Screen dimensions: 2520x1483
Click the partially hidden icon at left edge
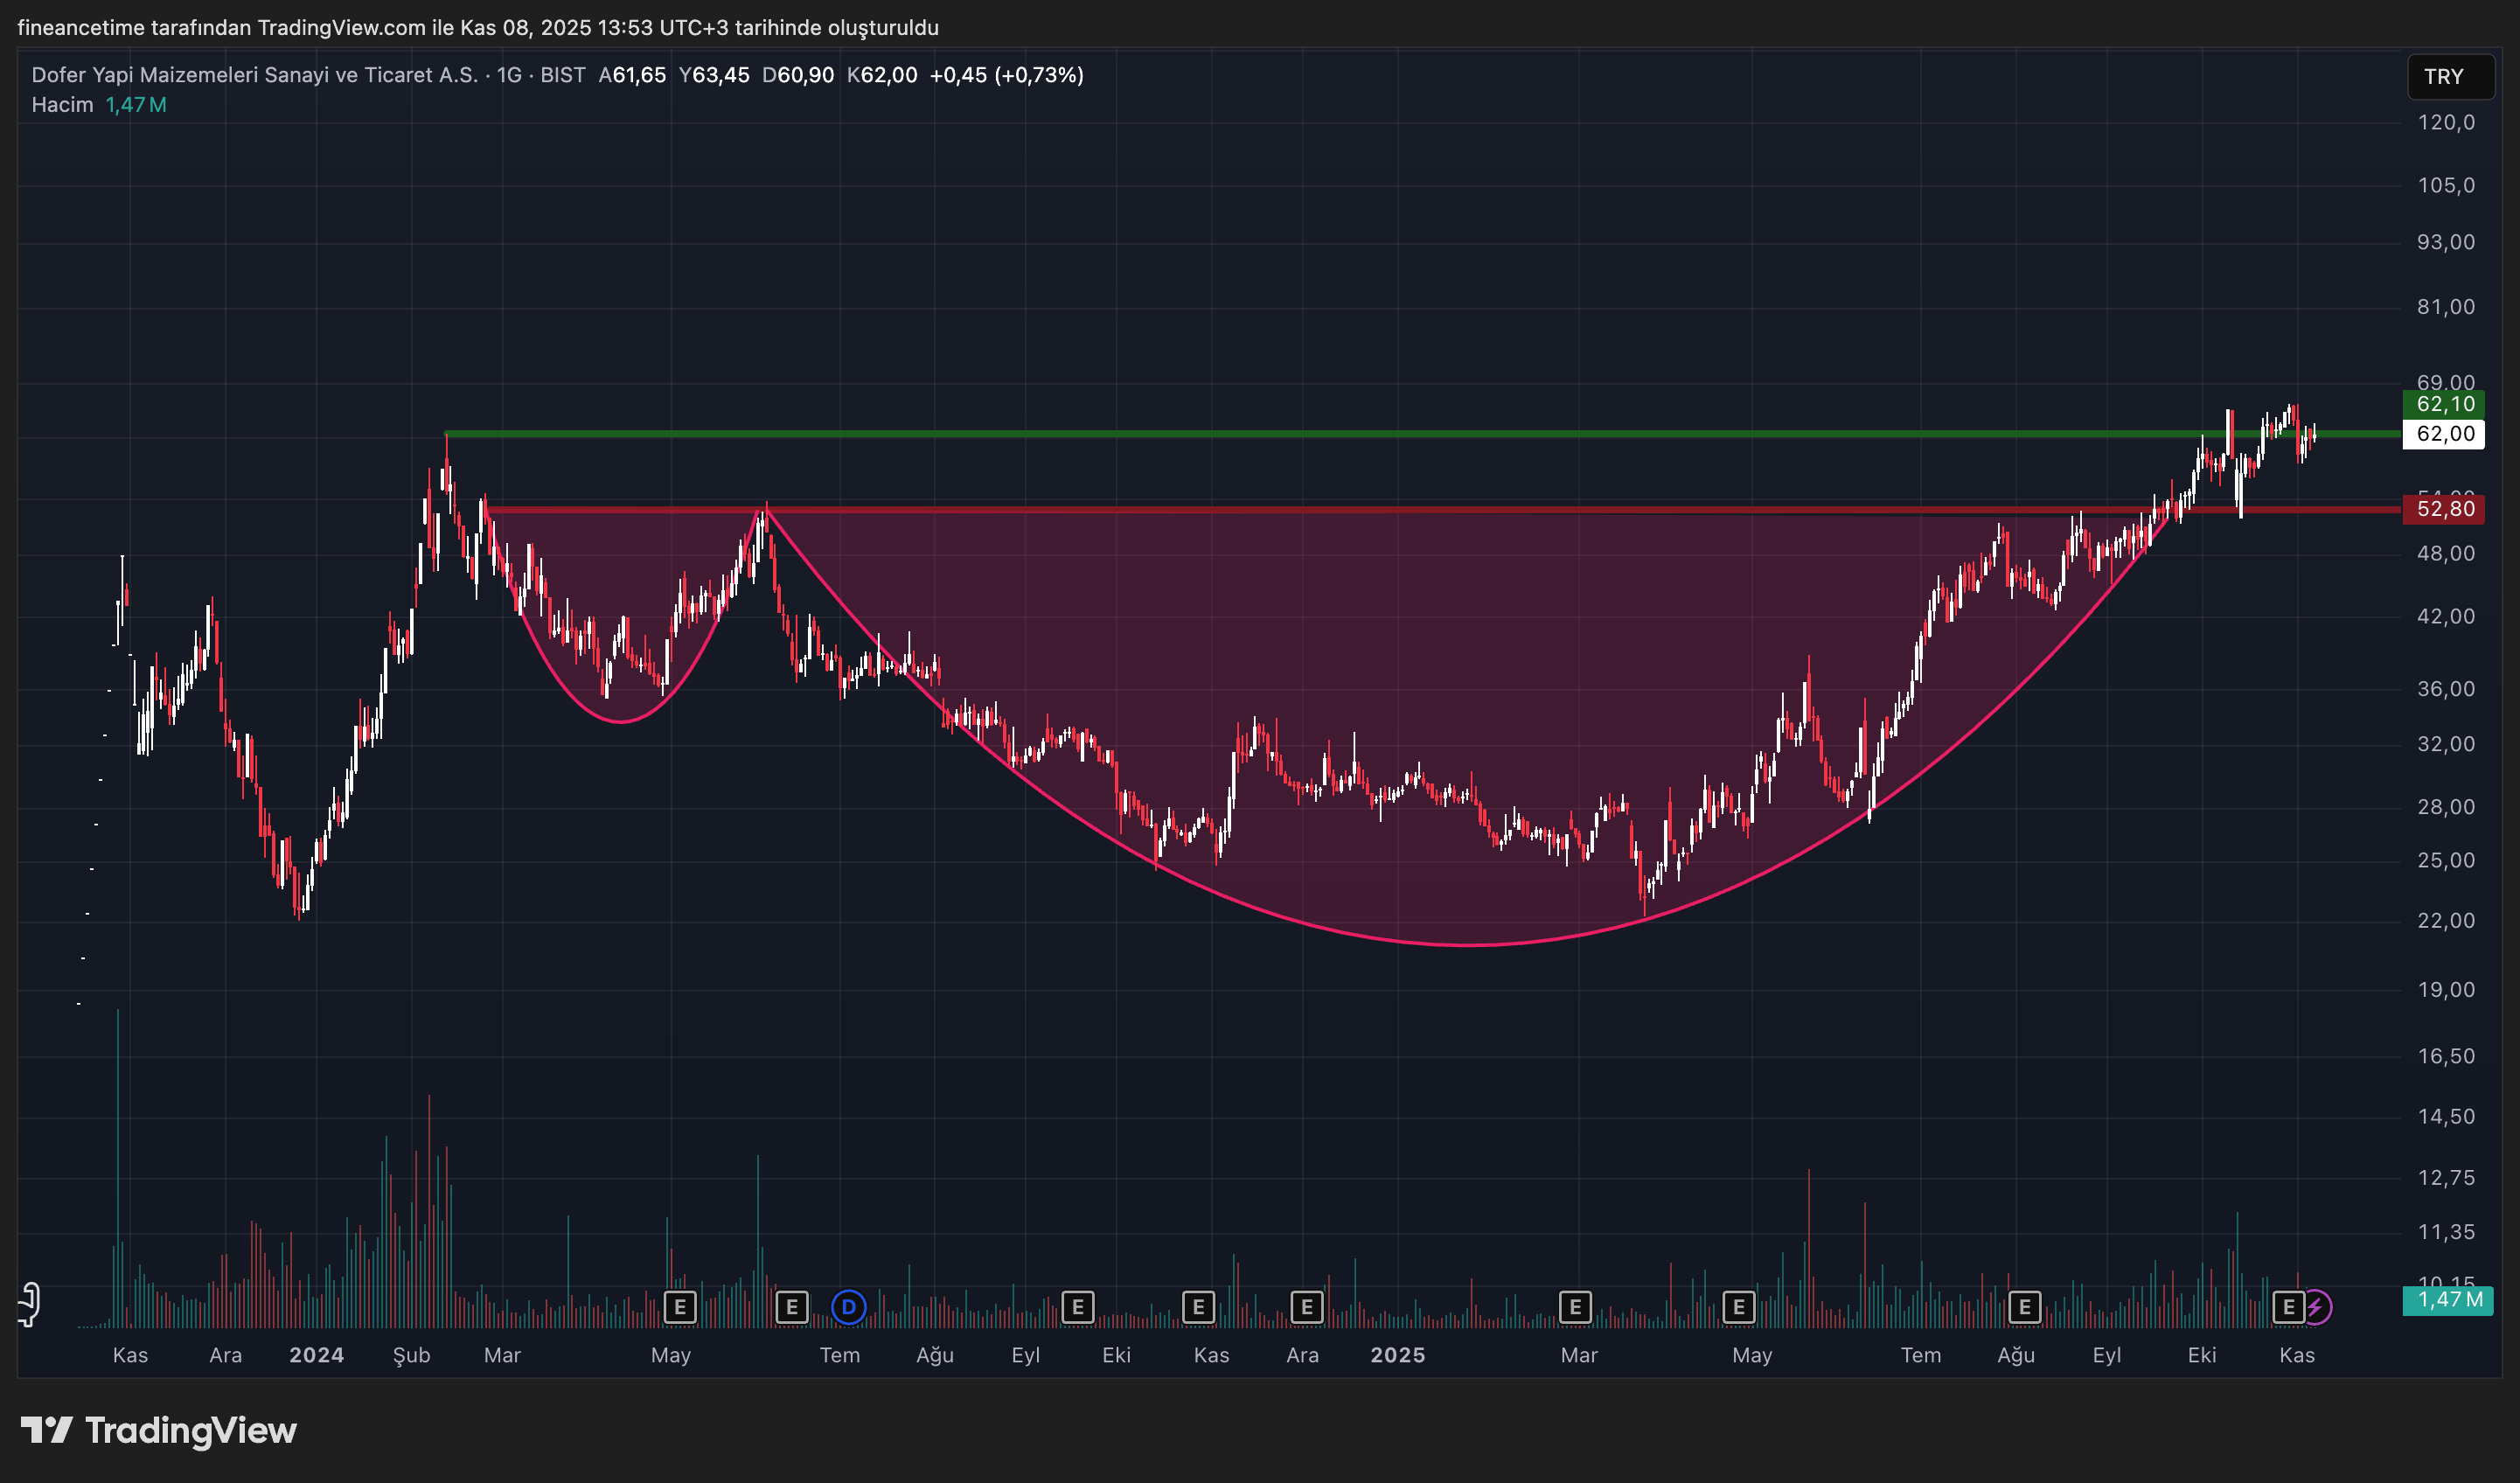[28, 1304]
